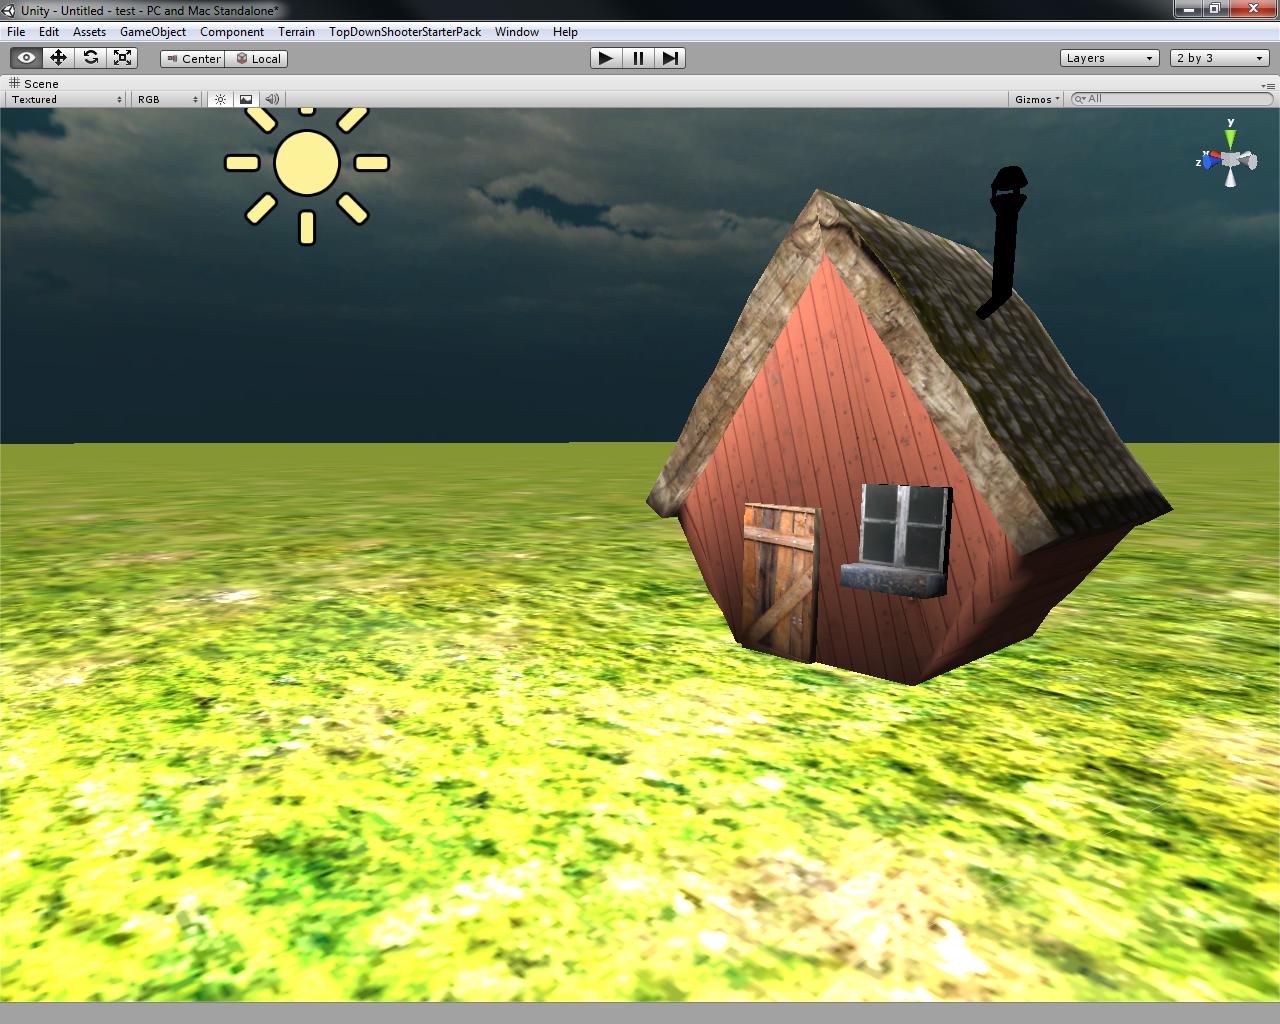Open the RGB render mode dropdown
Image resolution: width=1280 pixels, height=1024 pixels.
pyautogui.click(x=163, y=99)
